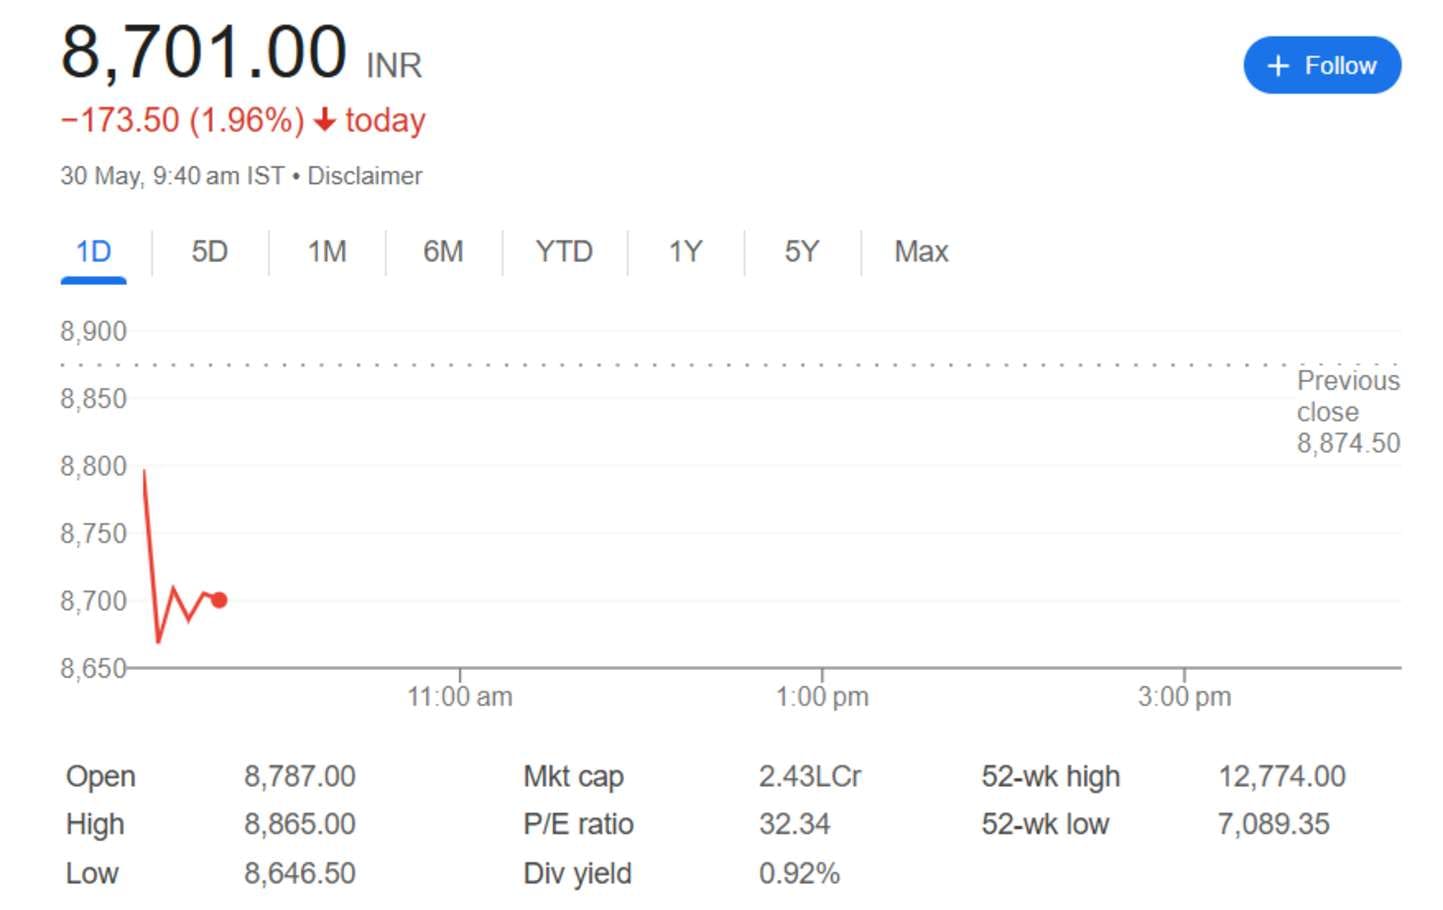This screenshot has height=910, width=1443.
Task: Click the plus icon inside the Follow button
Action: [x=1277, y=65]
